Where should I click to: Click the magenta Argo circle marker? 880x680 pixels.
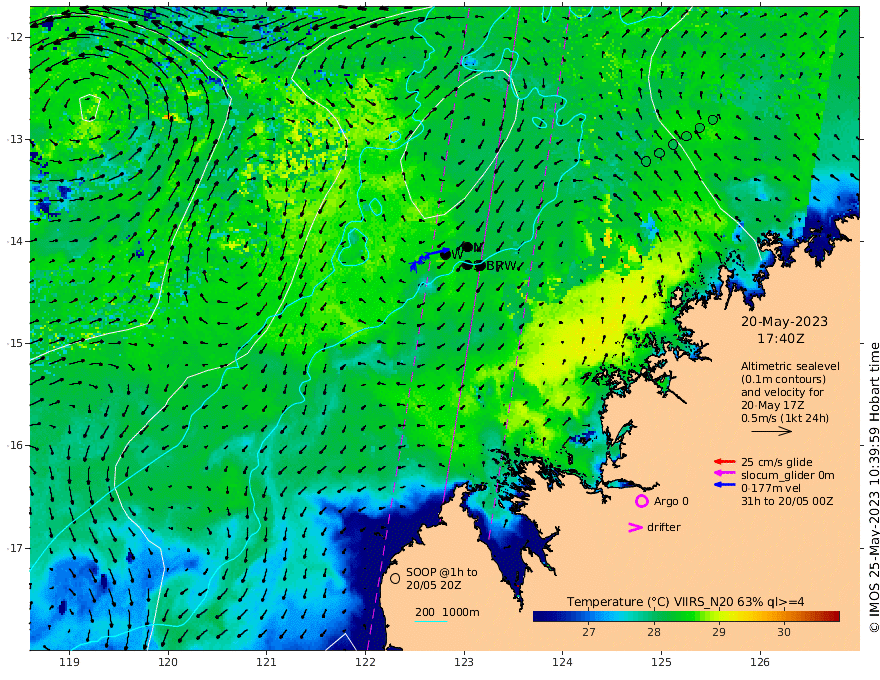pyautogui.click(x=641, y=501)
